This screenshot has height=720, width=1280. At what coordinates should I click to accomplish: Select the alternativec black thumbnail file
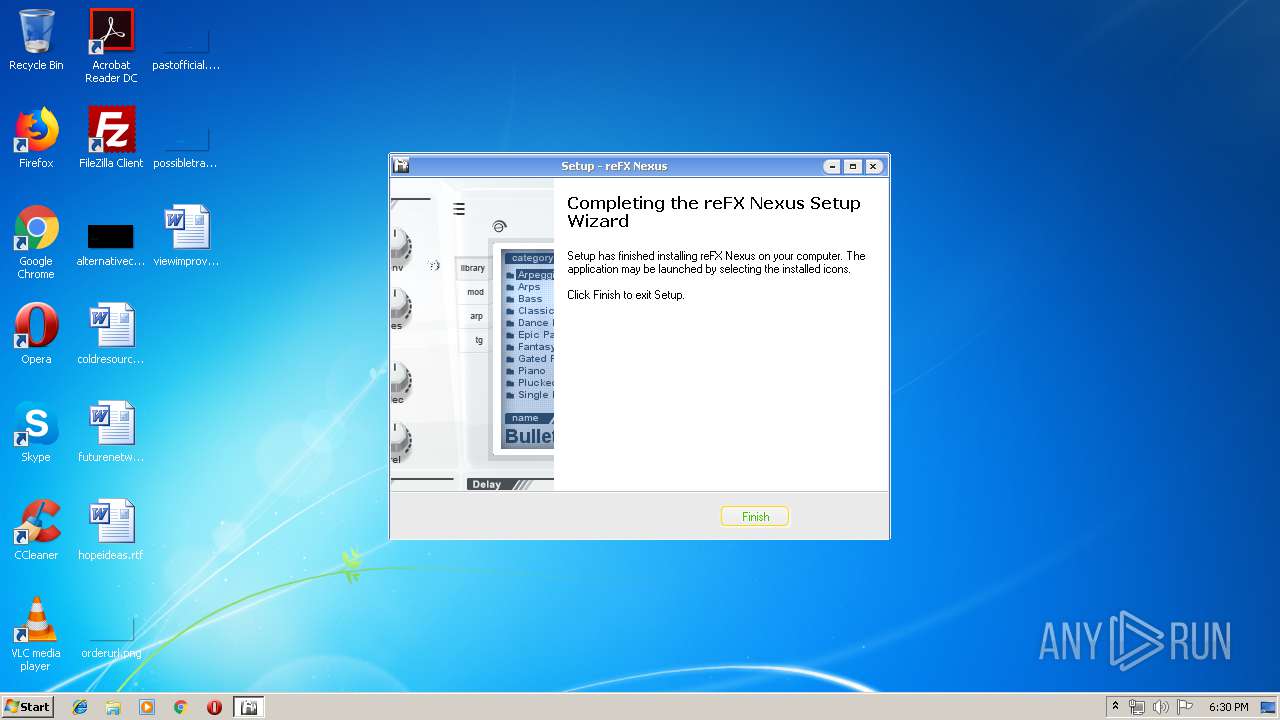(111, 242)
